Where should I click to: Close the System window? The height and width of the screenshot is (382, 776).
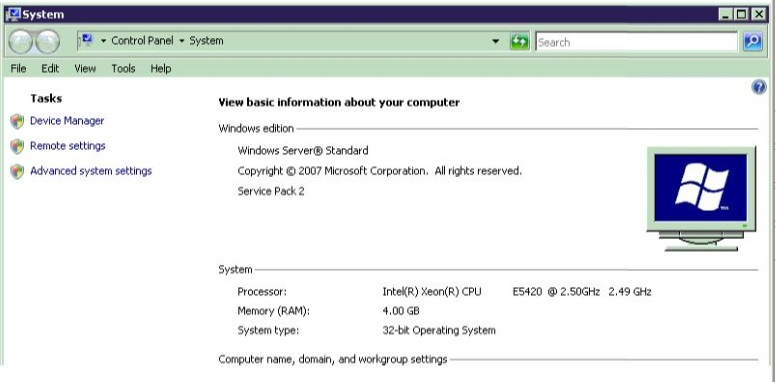[x=758, y=15]
